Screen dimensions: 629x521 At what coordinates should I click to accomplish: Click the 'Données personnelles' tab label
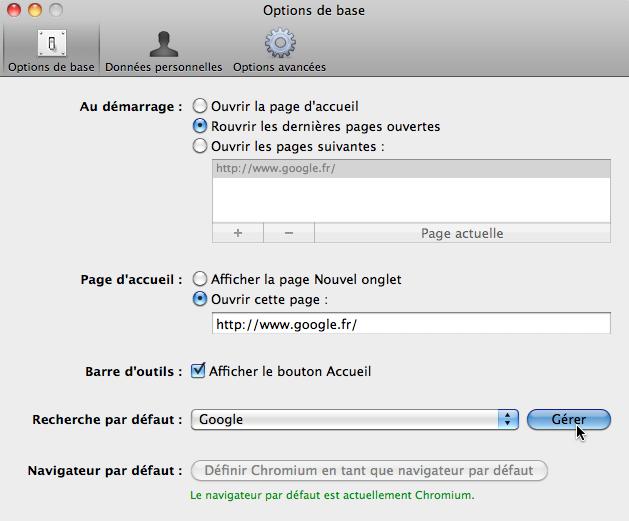tap(164, 67)
